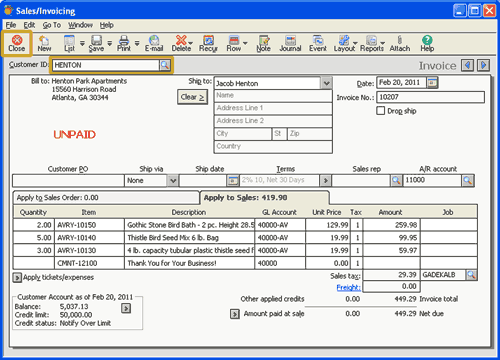Open the Terms arrow button
This screenshot has width=500, height=360.
tap(325, 180)
